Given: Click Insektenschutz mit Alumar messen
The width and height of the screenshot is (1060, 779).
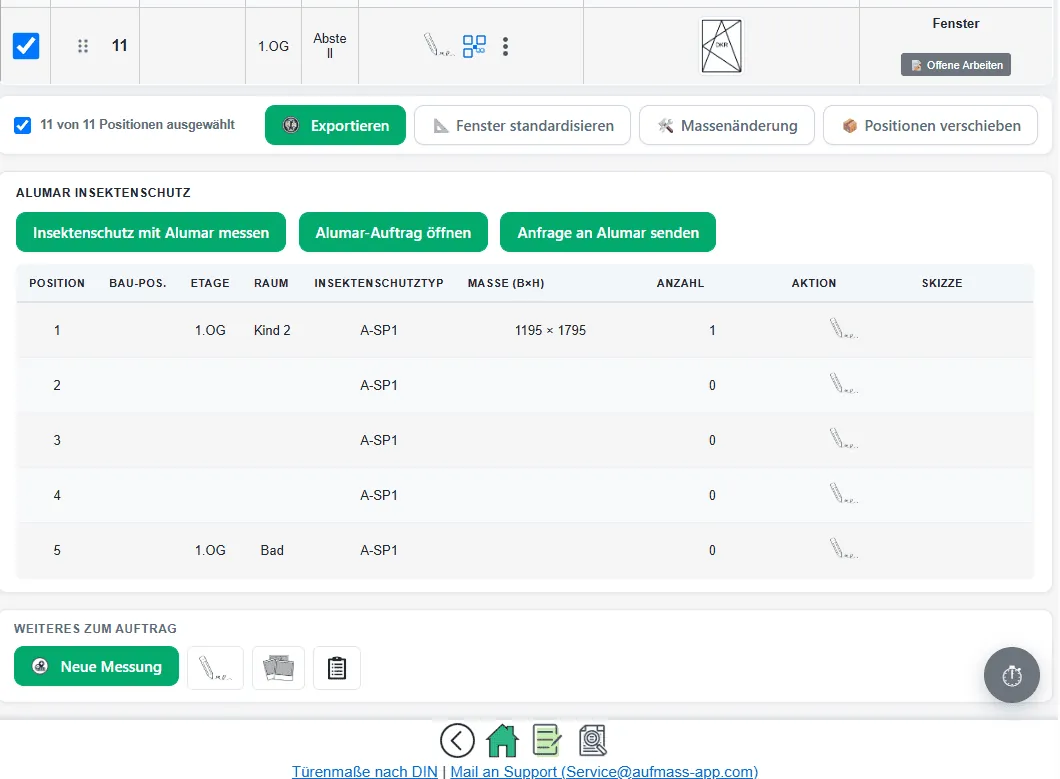Looking at the screenshot, I should (151, 232).
